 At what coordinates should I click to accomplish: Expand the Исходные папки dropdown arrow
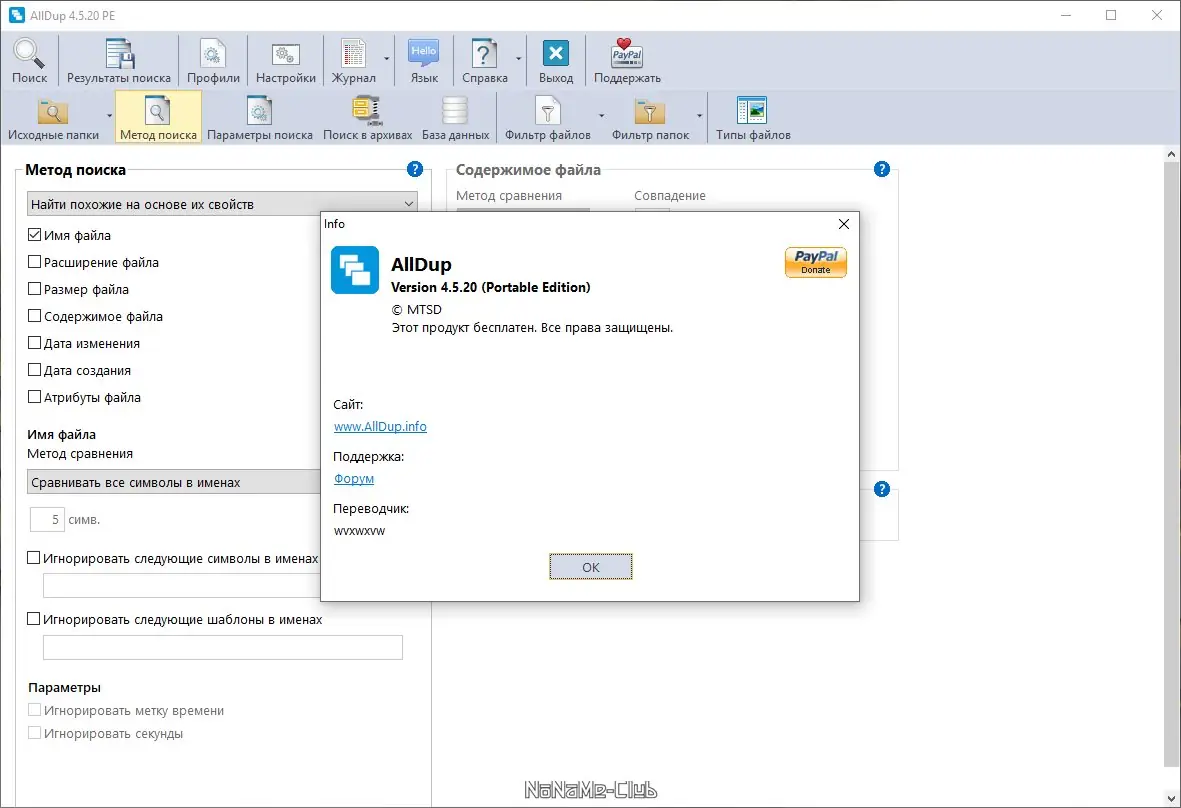click(x=109, y=116)
